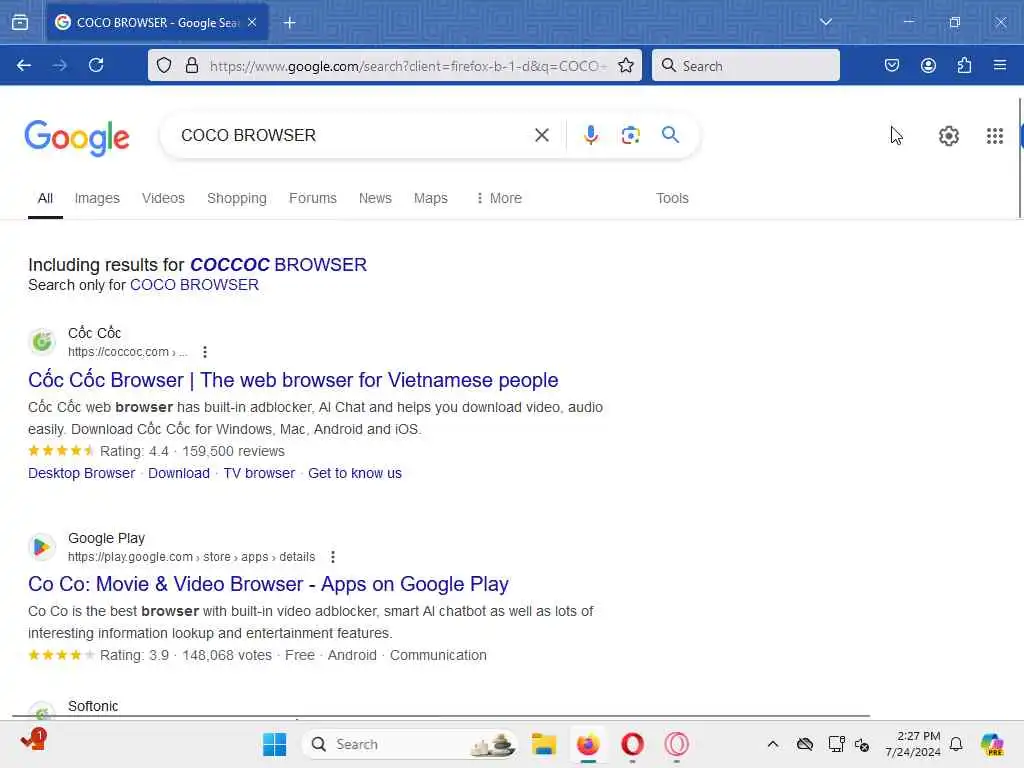This screenshot has height=768, width=1024.
Task: Open the Get to know us sitelink
Action: click(355, 473)
